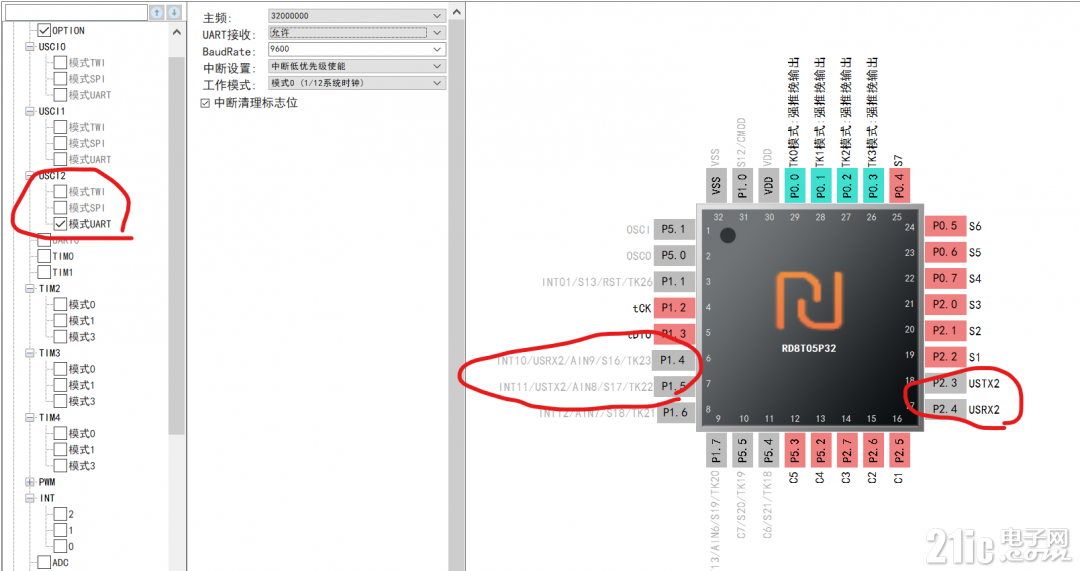The width and height of the screenshot is (1080, 571).
Task: Select pin P2.0 (S3)
Action: pyautogui.click(x=945, y=304)
